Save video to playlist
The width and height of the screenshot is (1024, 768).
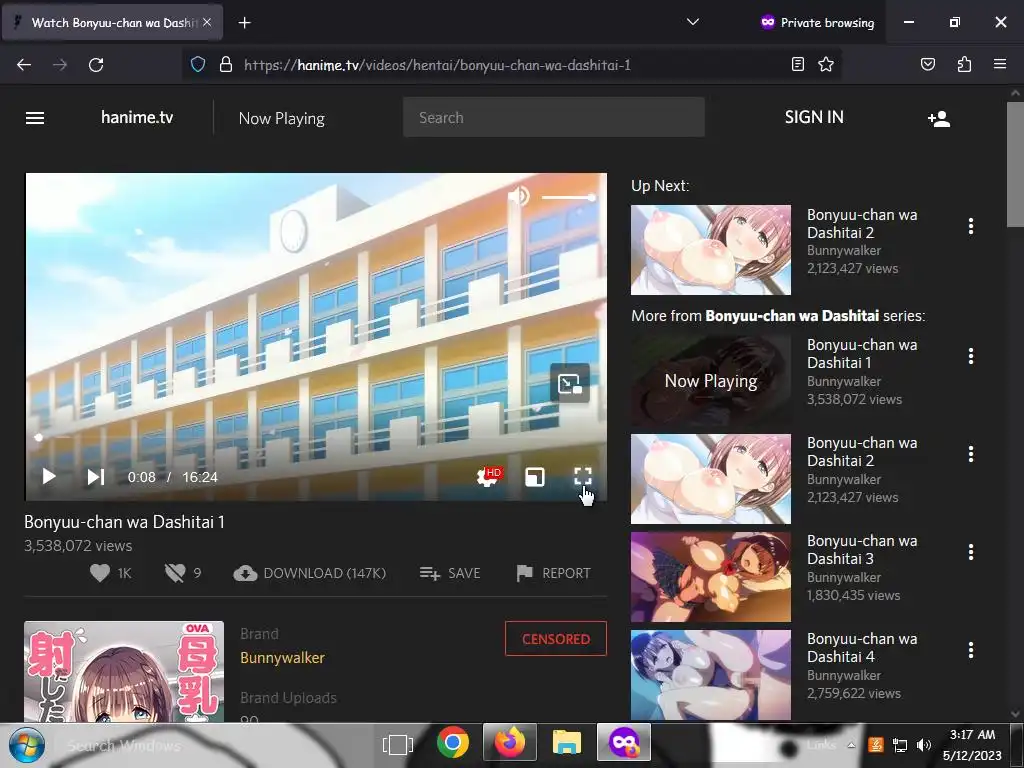pyautogui.click(x=449, y=573)
